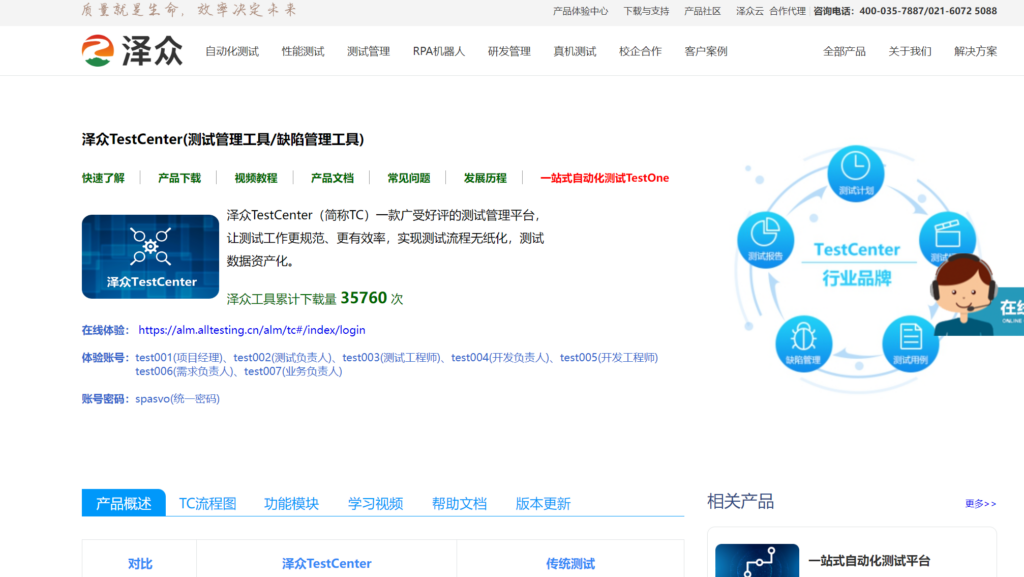Screen dimensions: 1024x577
Task: Open the 客户案例 navigation menu
Action: 706,51
